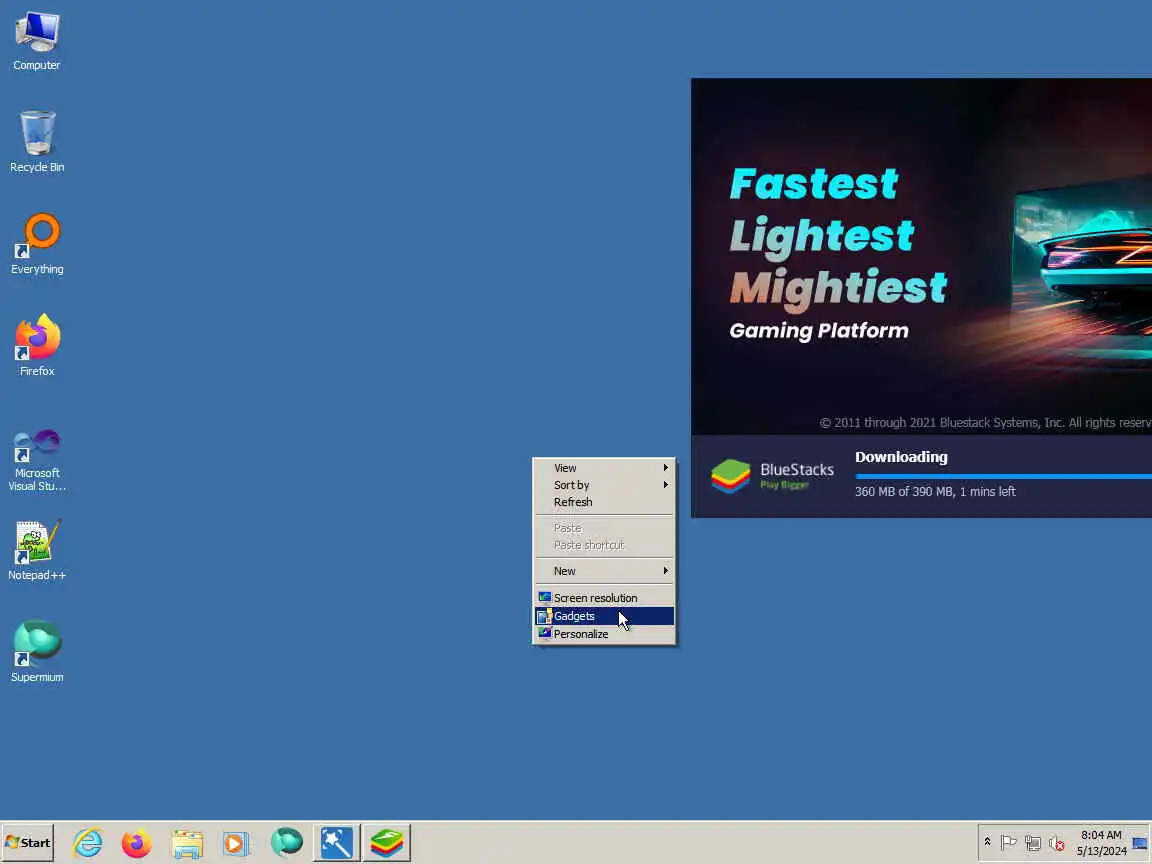Click the Action Center flag tray icon
1152x864 pixels.
(1008, 843)
